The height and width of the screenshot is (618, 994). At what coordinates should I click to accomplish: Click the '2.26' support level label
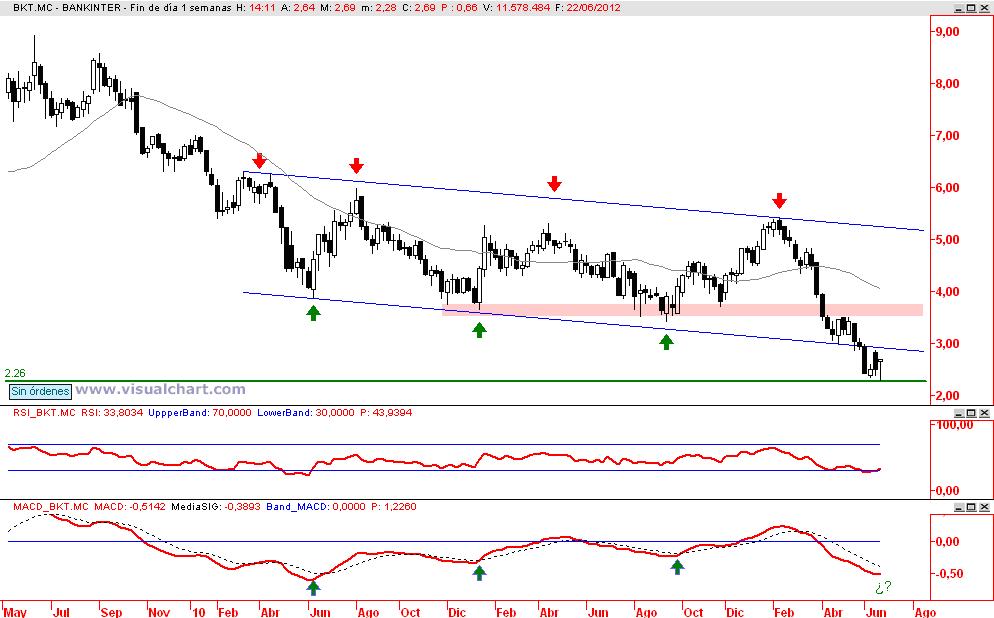pos(15,373)
